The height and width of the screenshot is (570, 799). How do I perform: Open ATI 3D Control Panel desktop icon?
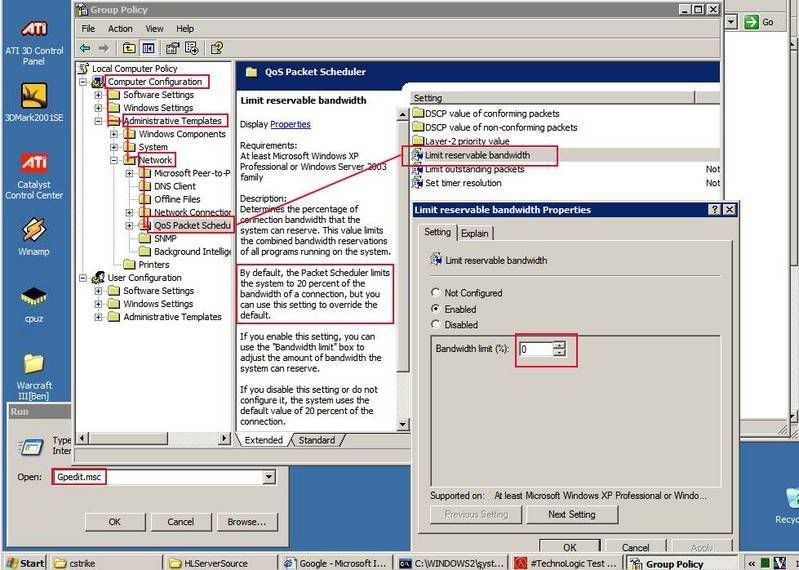(x=34, y=29)
